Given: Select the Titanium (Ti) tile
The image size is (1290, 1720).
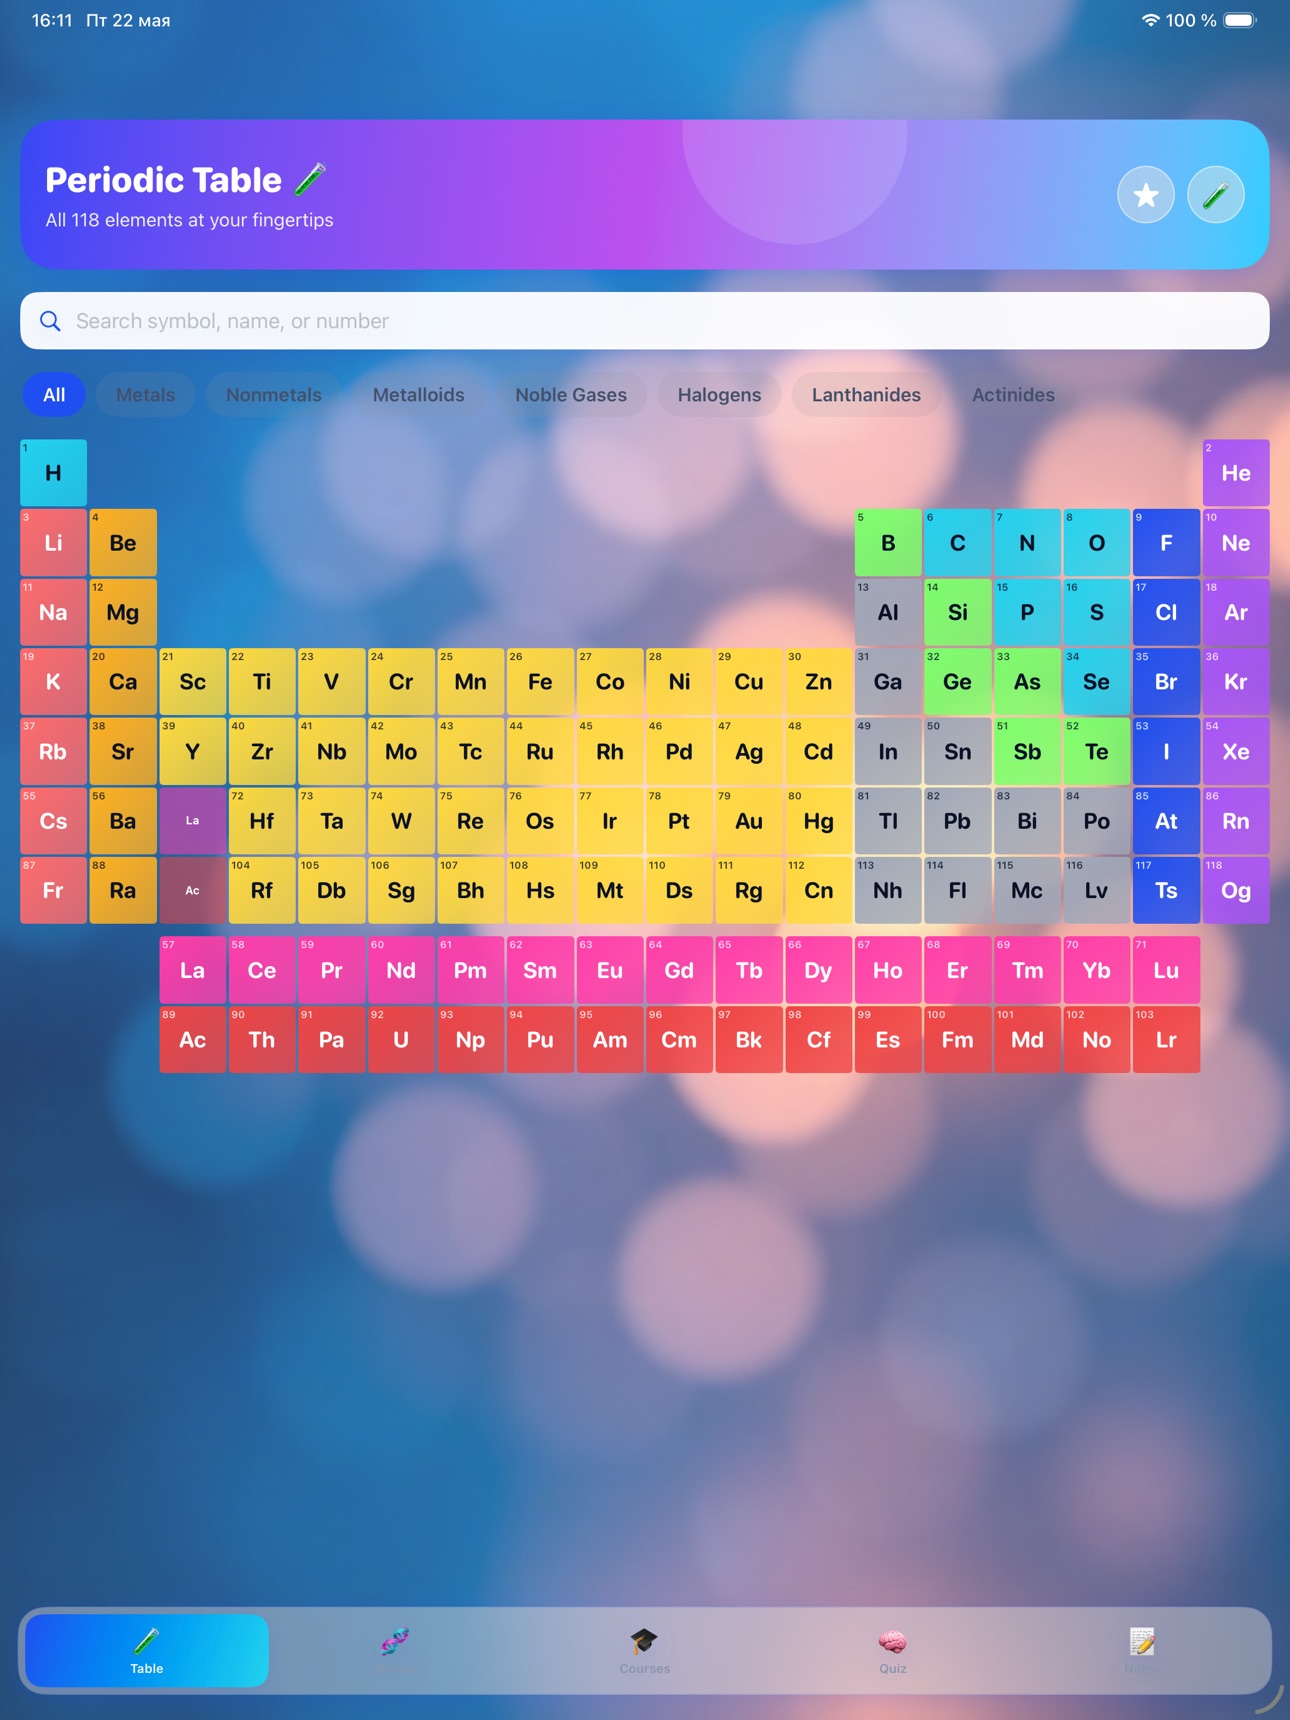Looking at the screenshot, I should (x=262, y=682).
